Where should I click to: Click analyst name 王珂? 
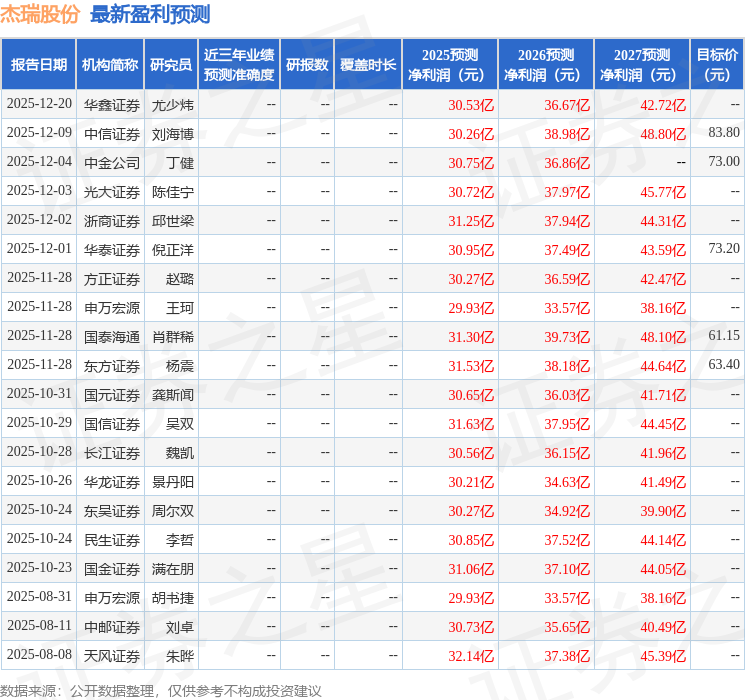180,308
